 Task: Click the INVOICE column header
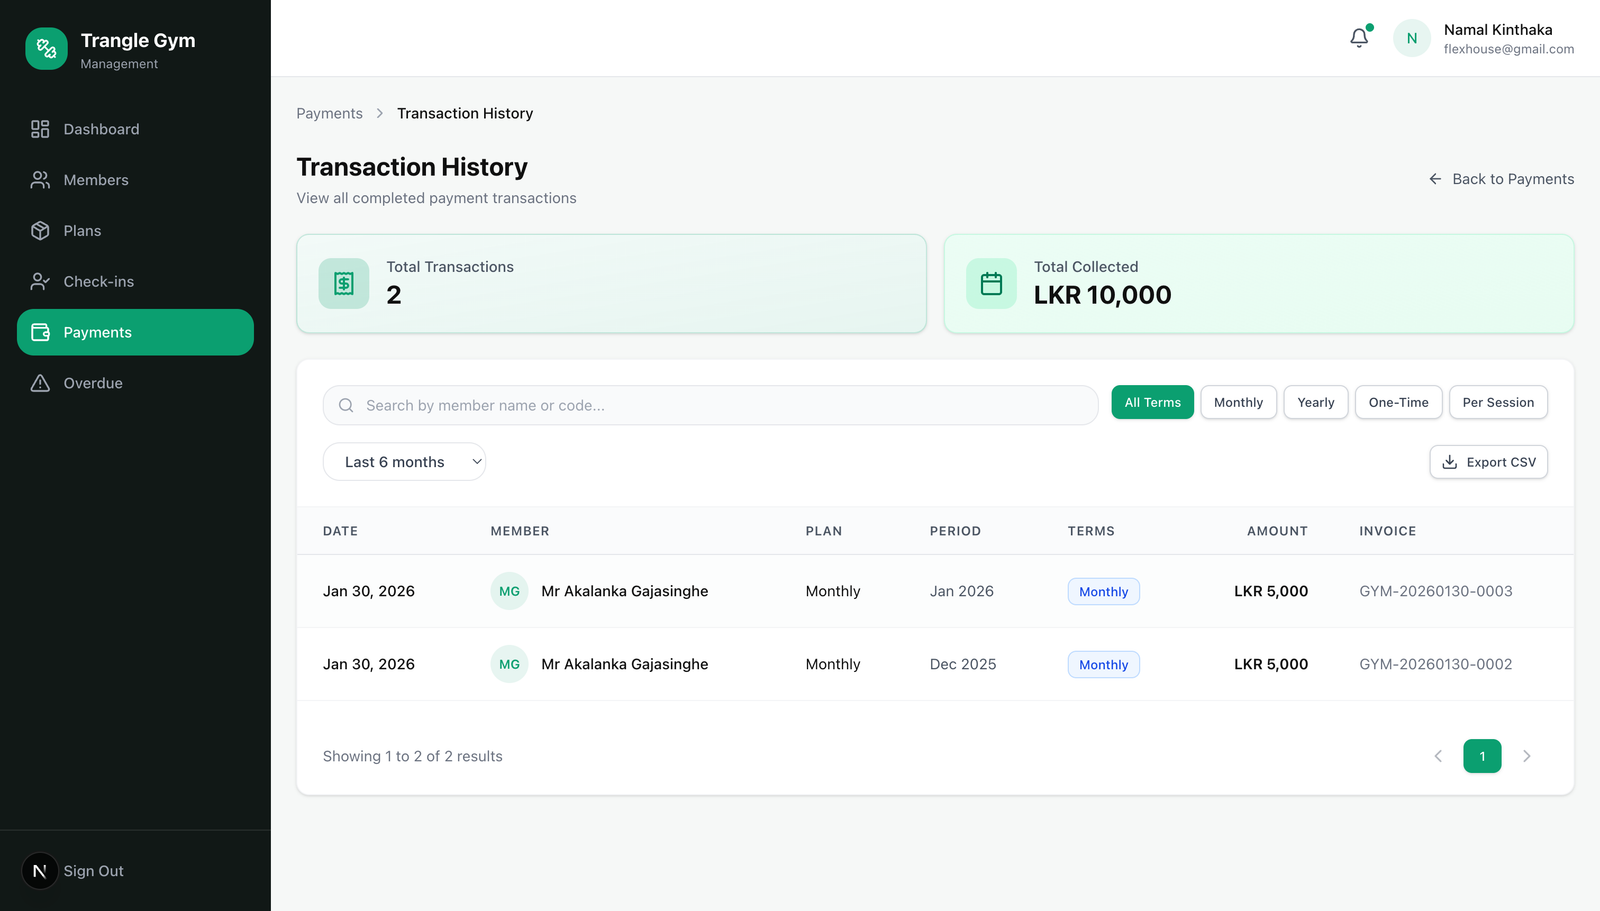click(1388, 531)
